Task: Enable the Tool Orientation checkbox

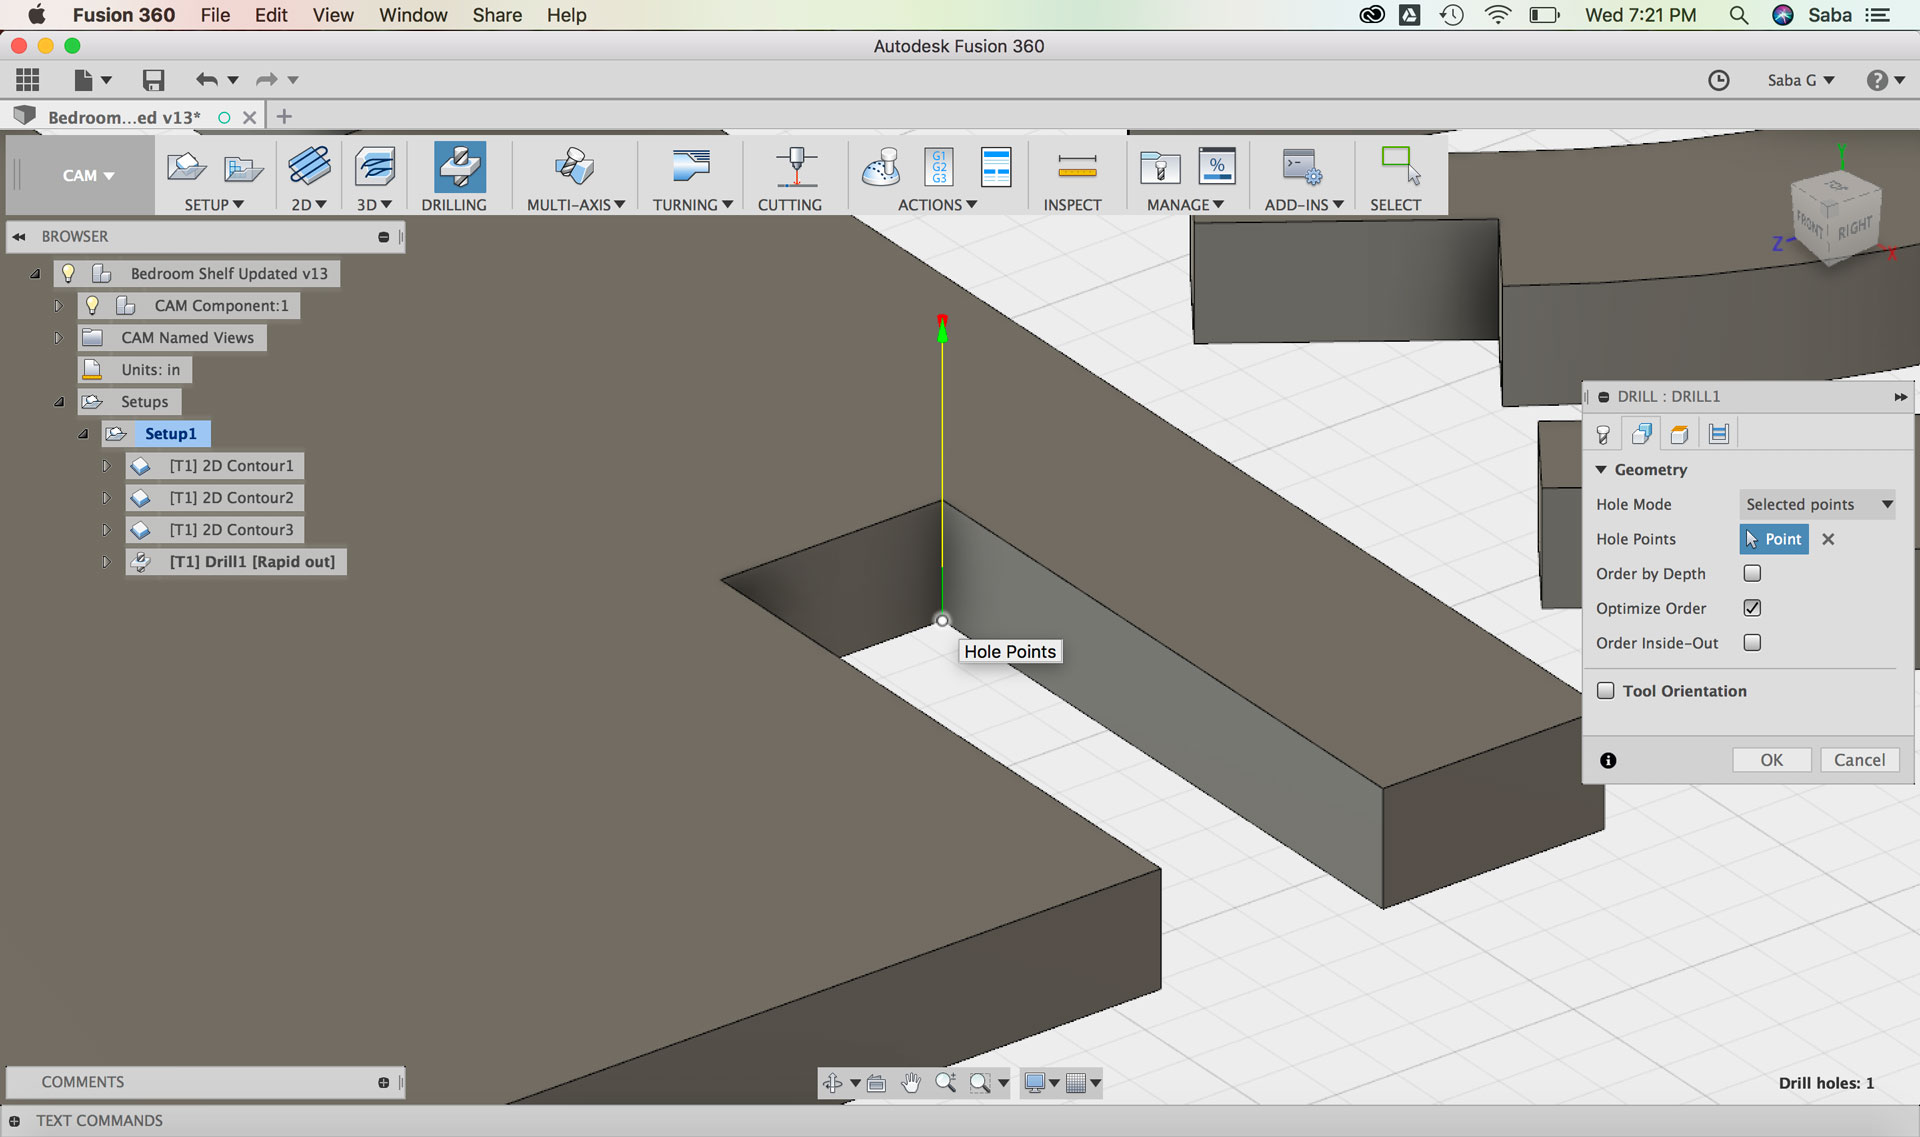Action: (1606, 691)
